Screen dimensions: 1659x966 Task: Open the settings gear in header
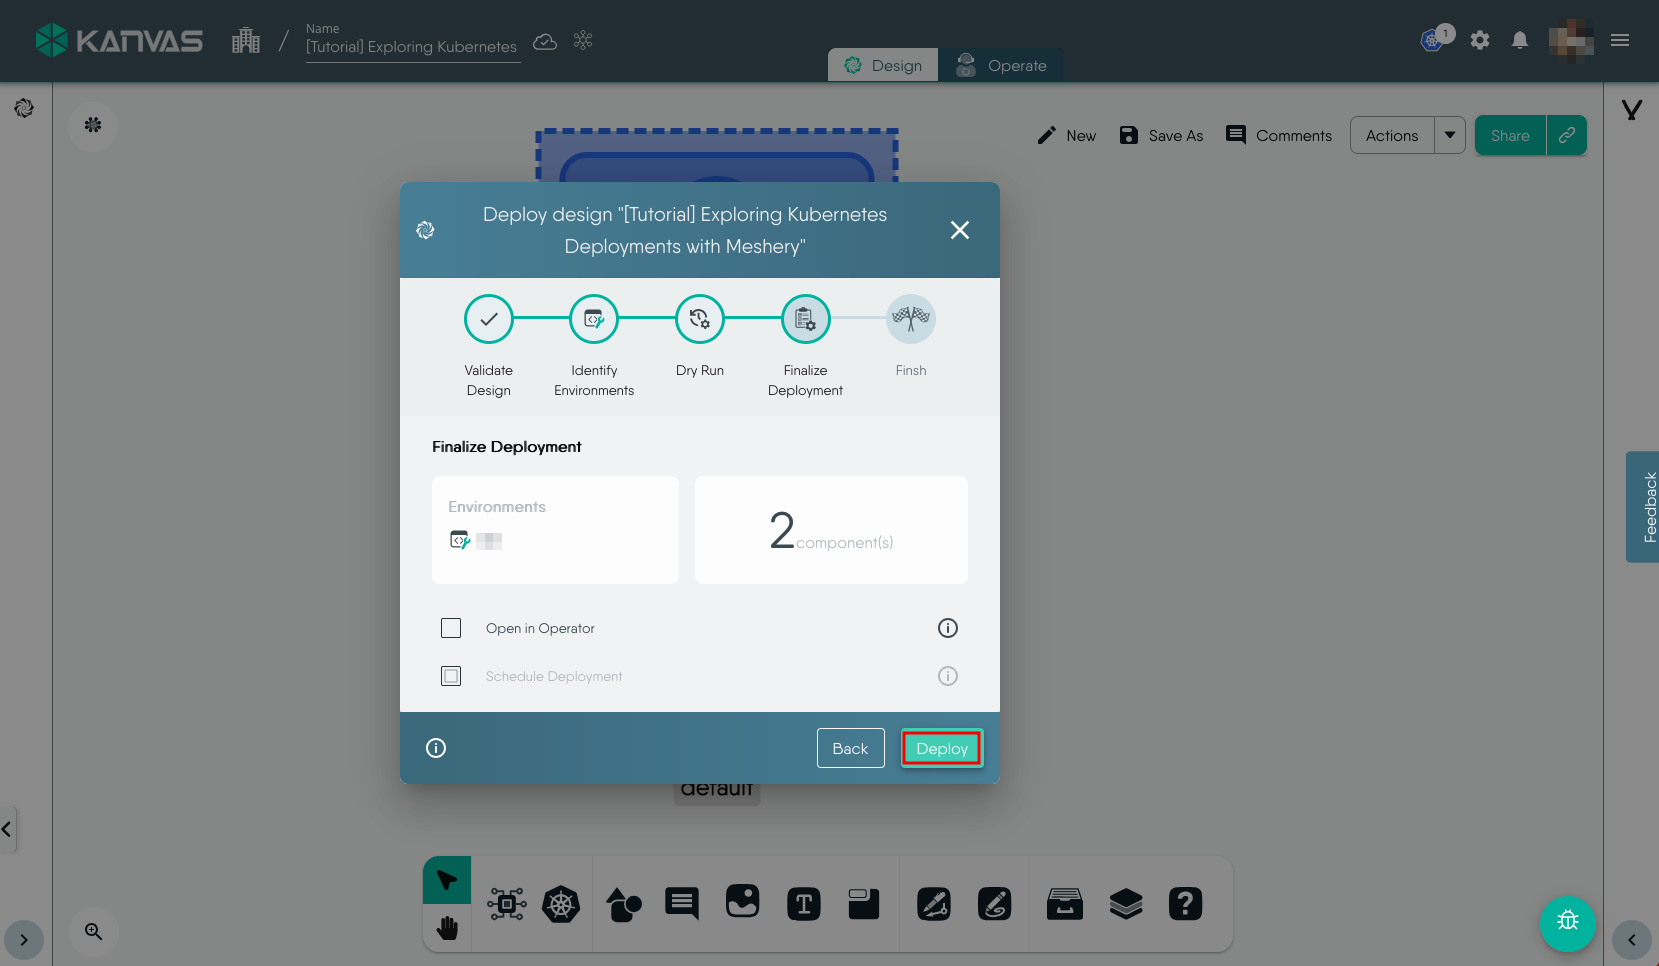pyautogui.click(x=1480, y=40)
